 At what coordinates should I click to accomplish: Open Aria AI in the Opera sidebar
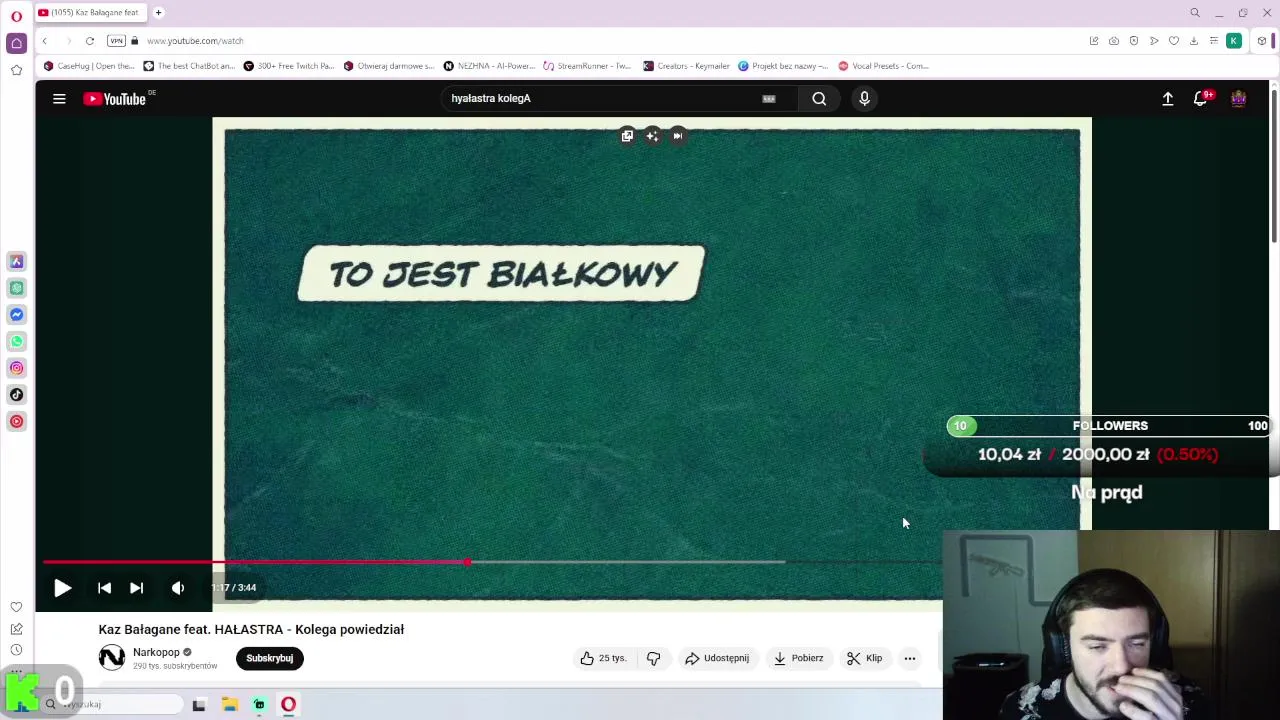16,261
